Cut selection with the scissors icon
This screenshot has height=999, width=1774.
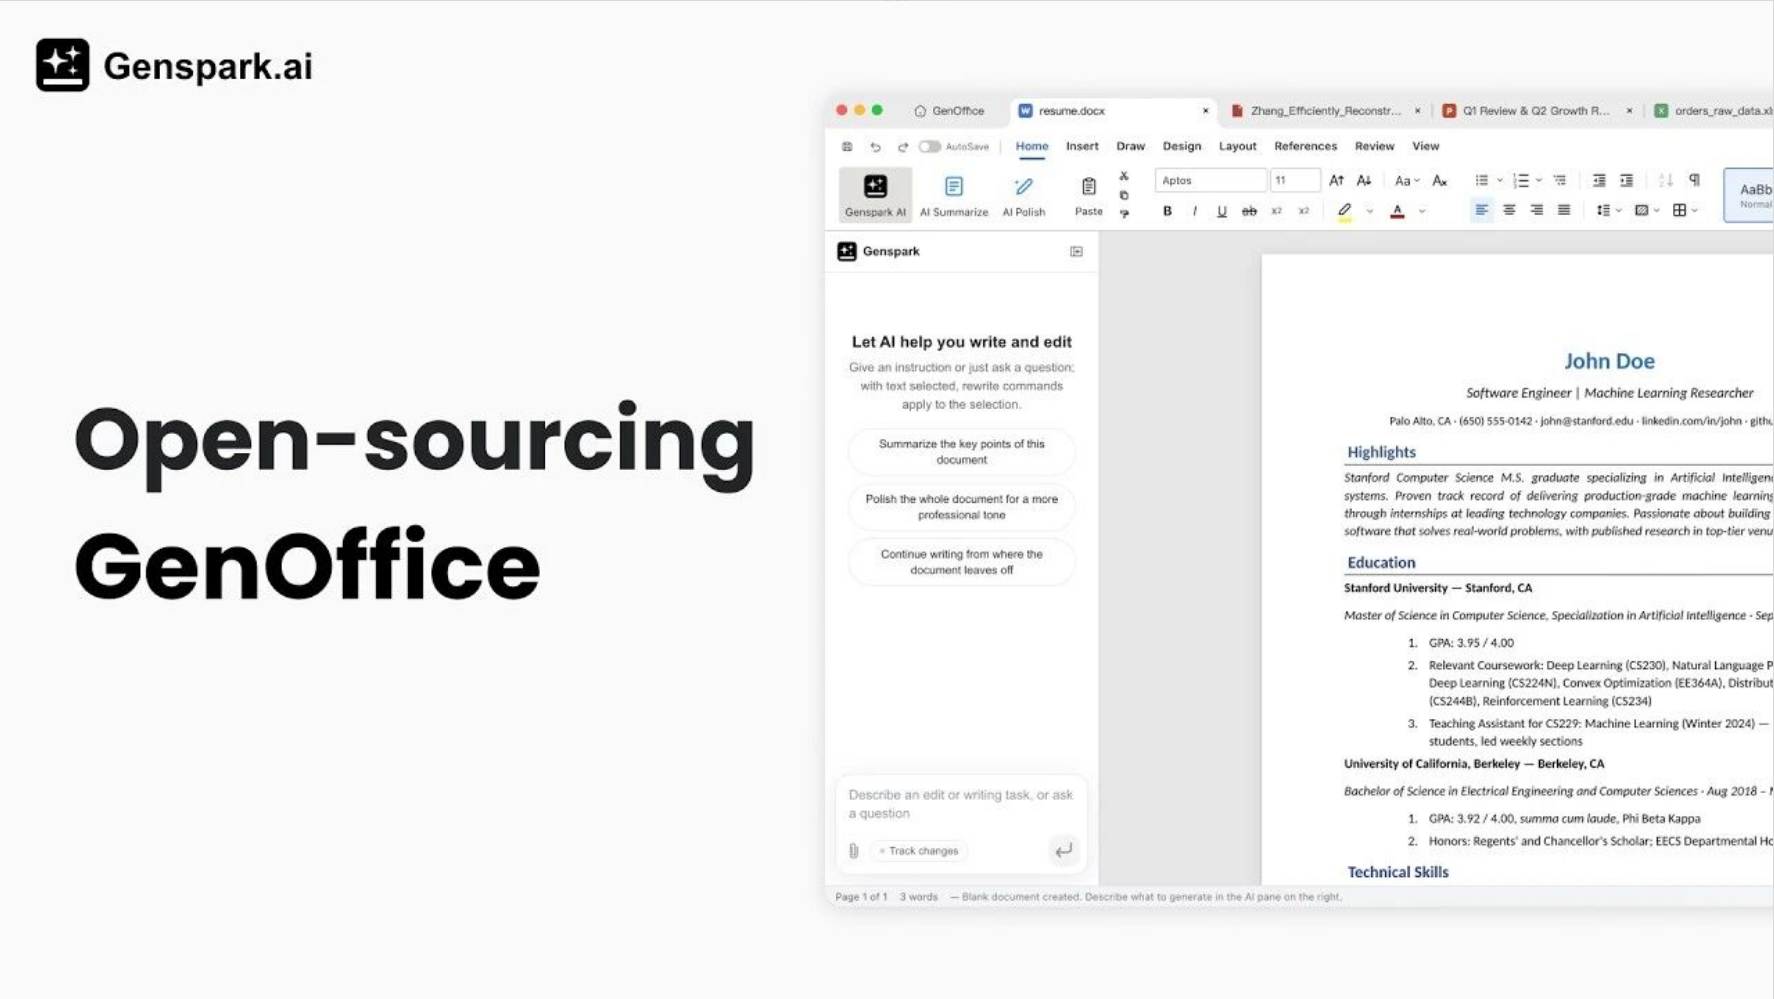pyautogui.click(x=1124, y=176)
